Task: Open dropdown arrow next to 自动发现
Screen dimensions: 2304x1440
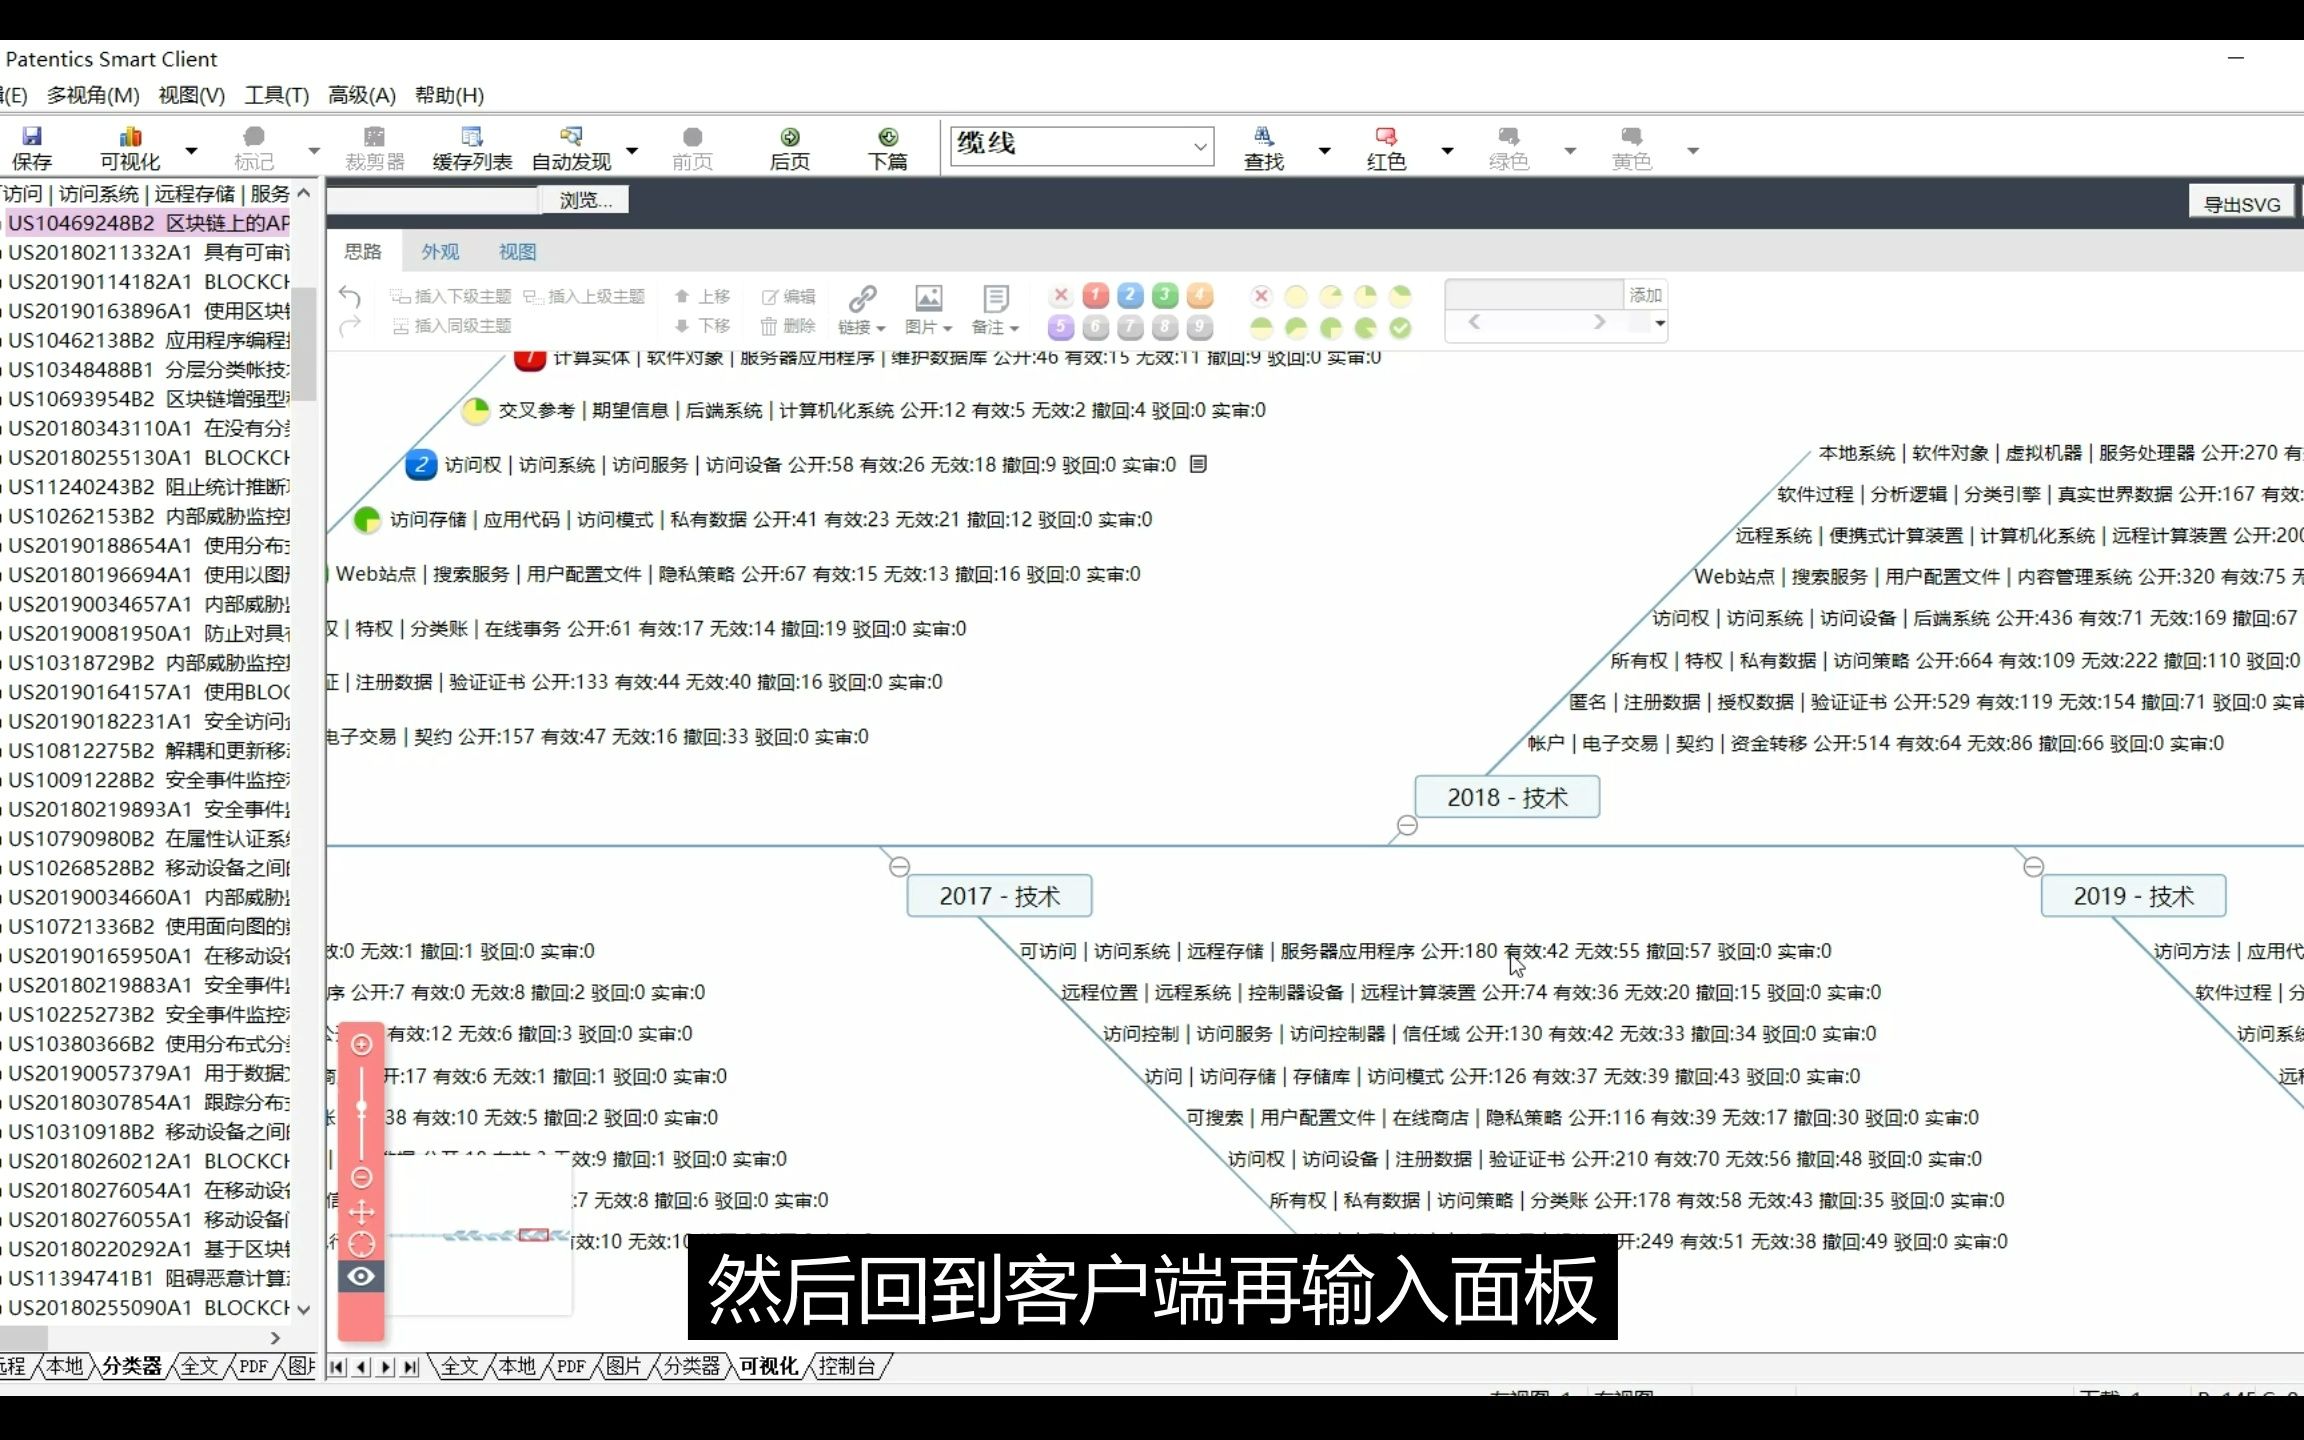Action: 632,151
